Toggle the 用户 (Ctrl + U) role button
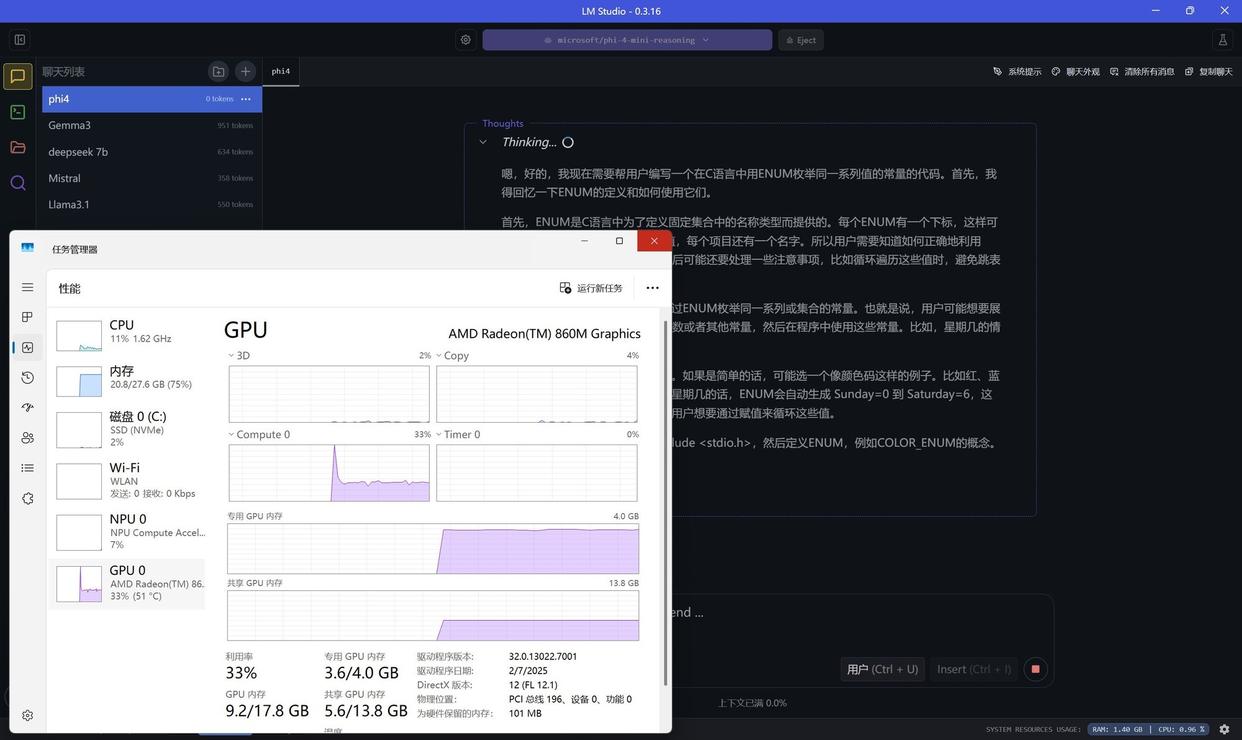Image resolution: width=1242 pixels, height=740 pixels. [882, 669]
